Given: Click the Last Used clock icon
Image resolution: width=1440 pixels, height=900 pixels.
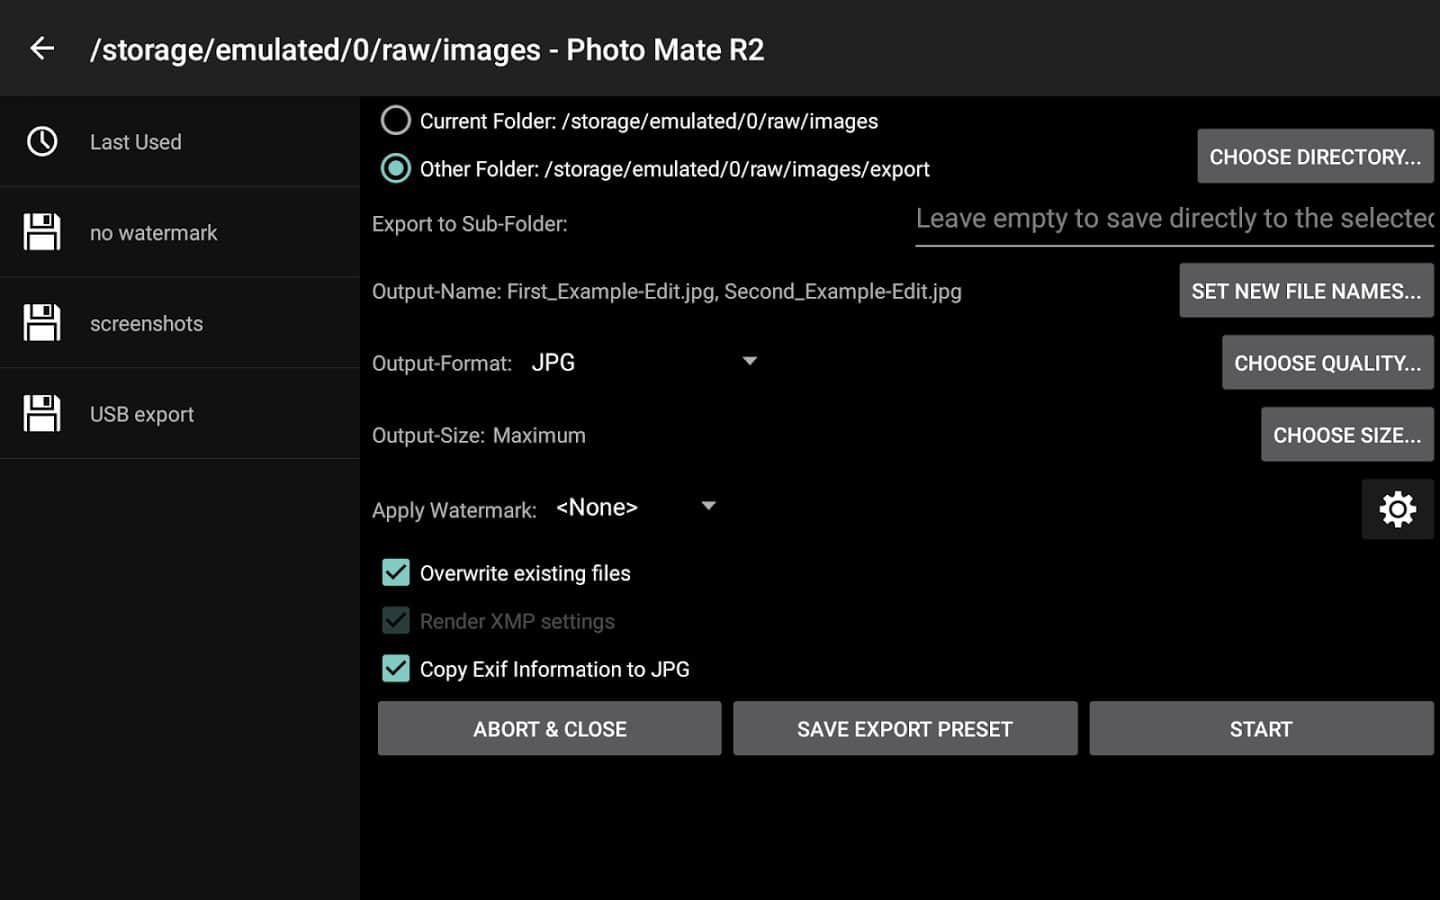Looking at the screenshot, I should click(42, 142).
